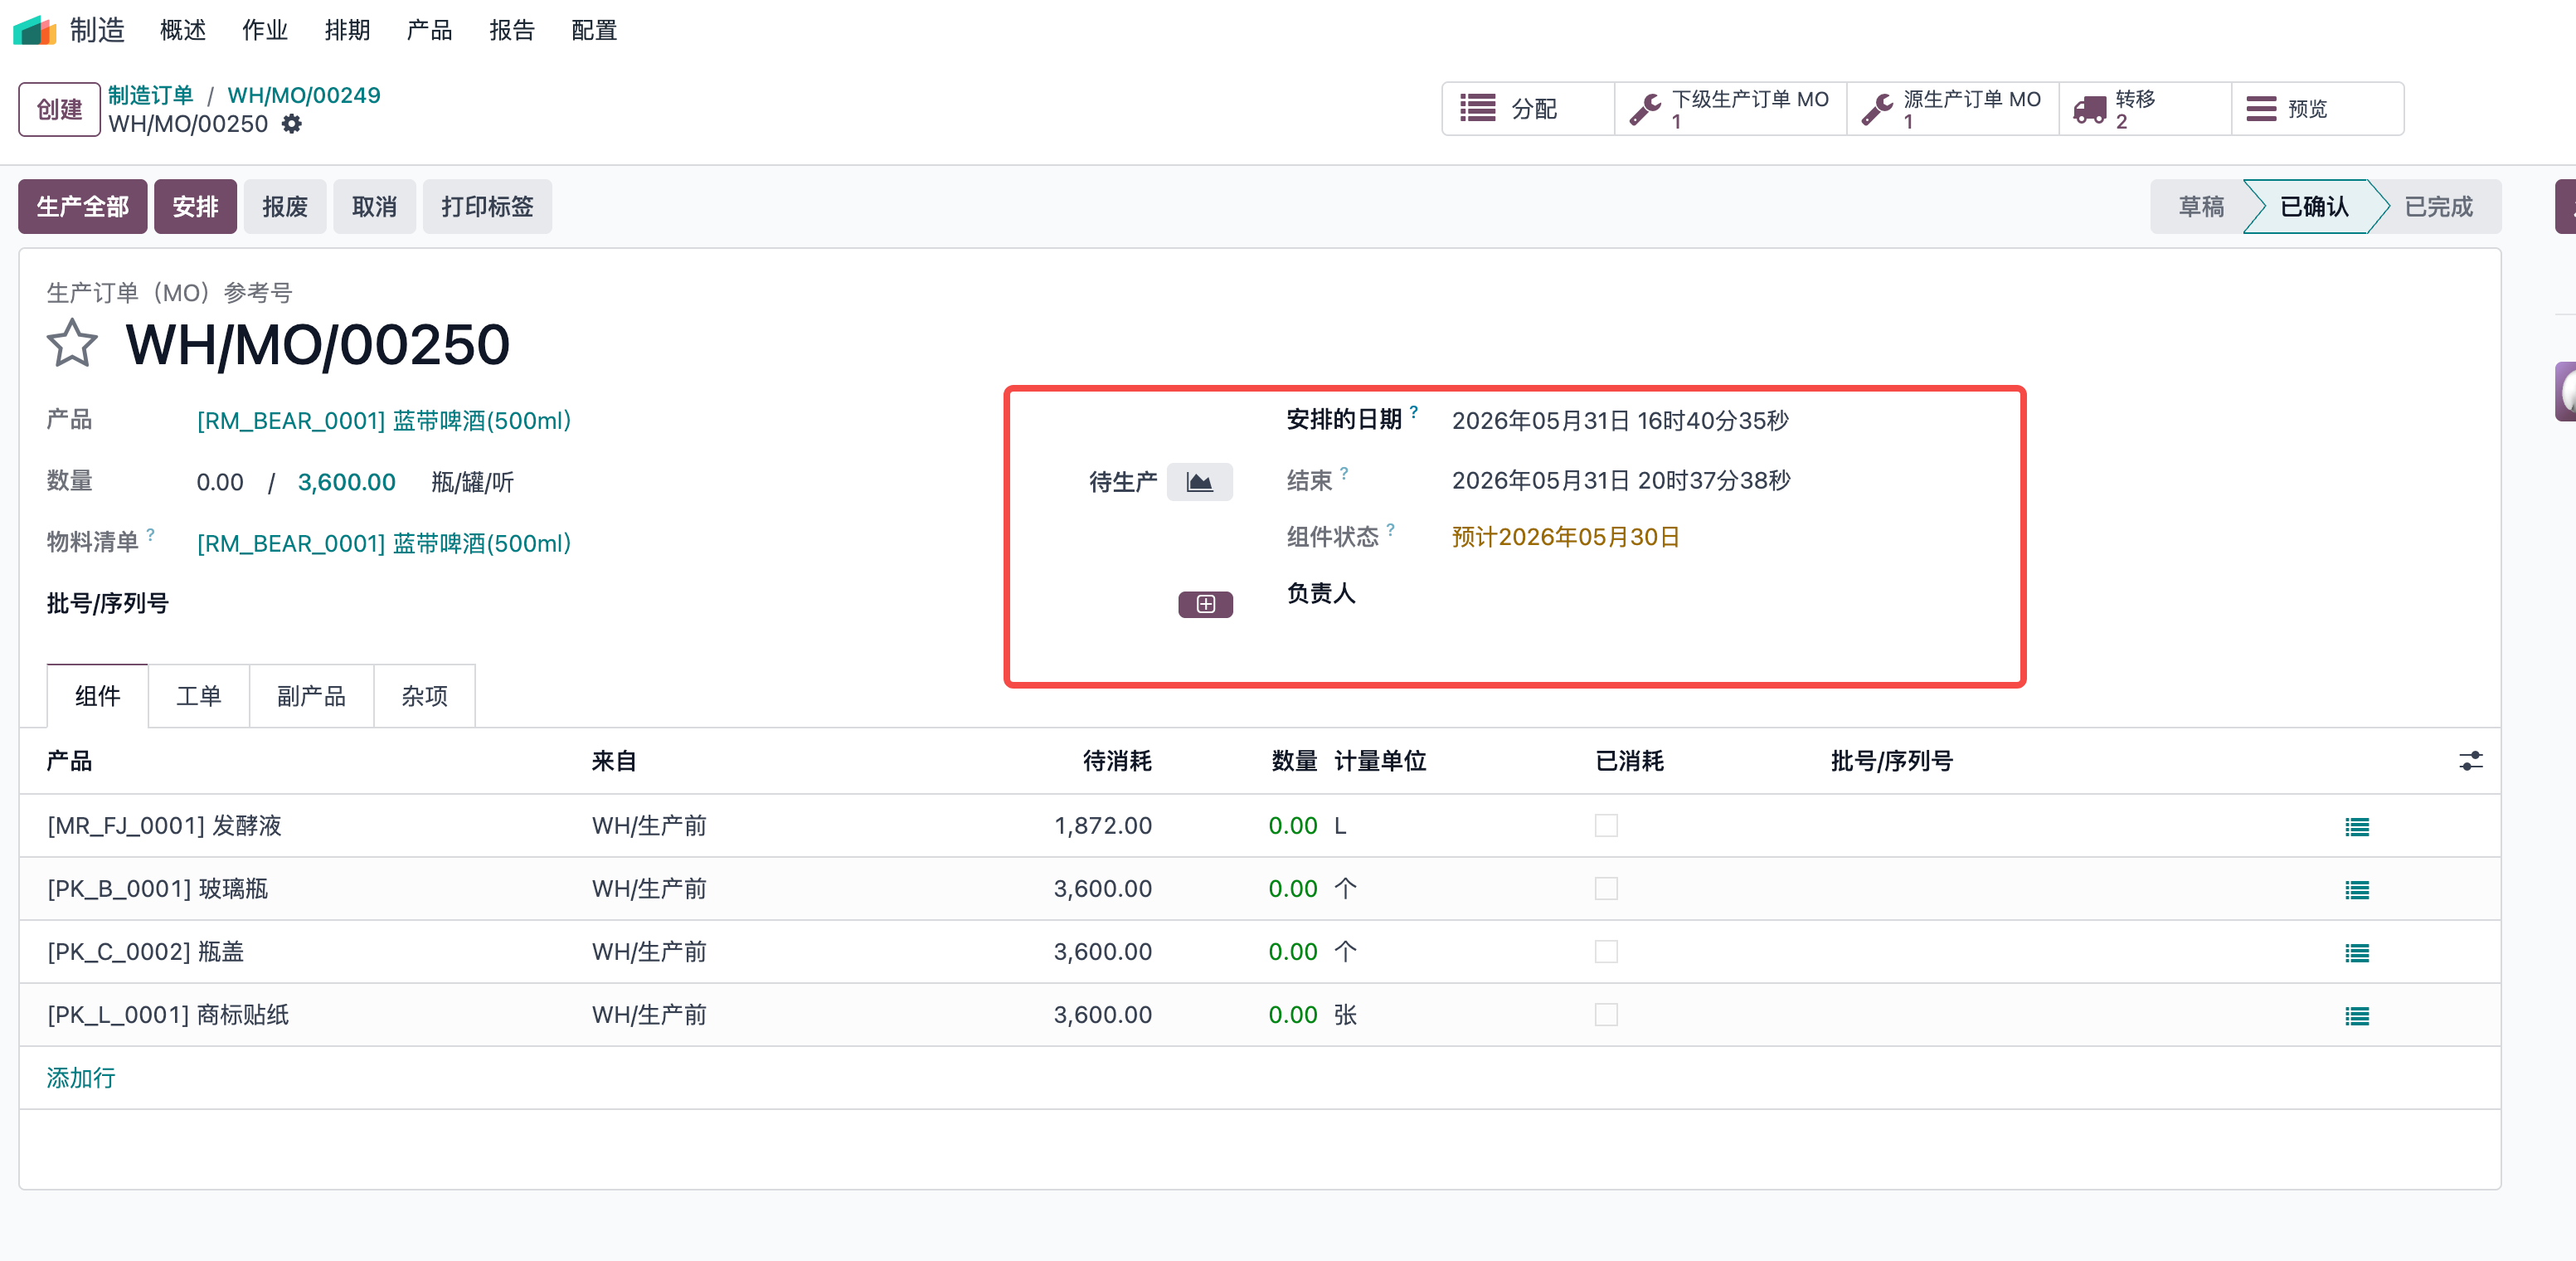
Task: Tick the 已消耗 checkbox for 发酵液
Action: (x=1606, y=826)
